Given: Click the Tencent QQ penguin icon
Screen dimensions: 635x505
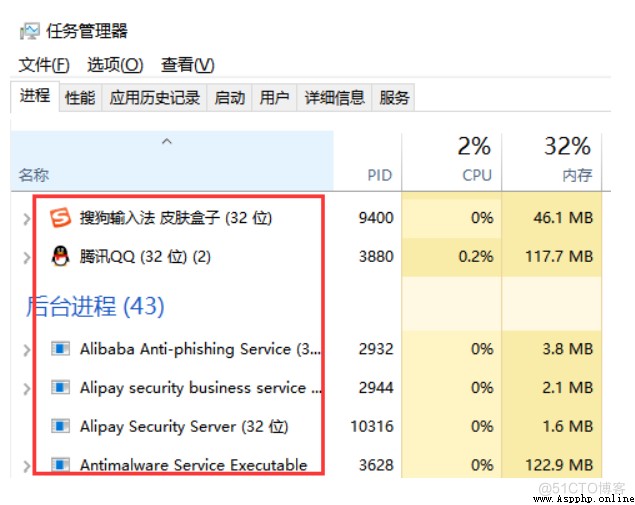Looking at the screenshot, I should (x=60, y=256).
